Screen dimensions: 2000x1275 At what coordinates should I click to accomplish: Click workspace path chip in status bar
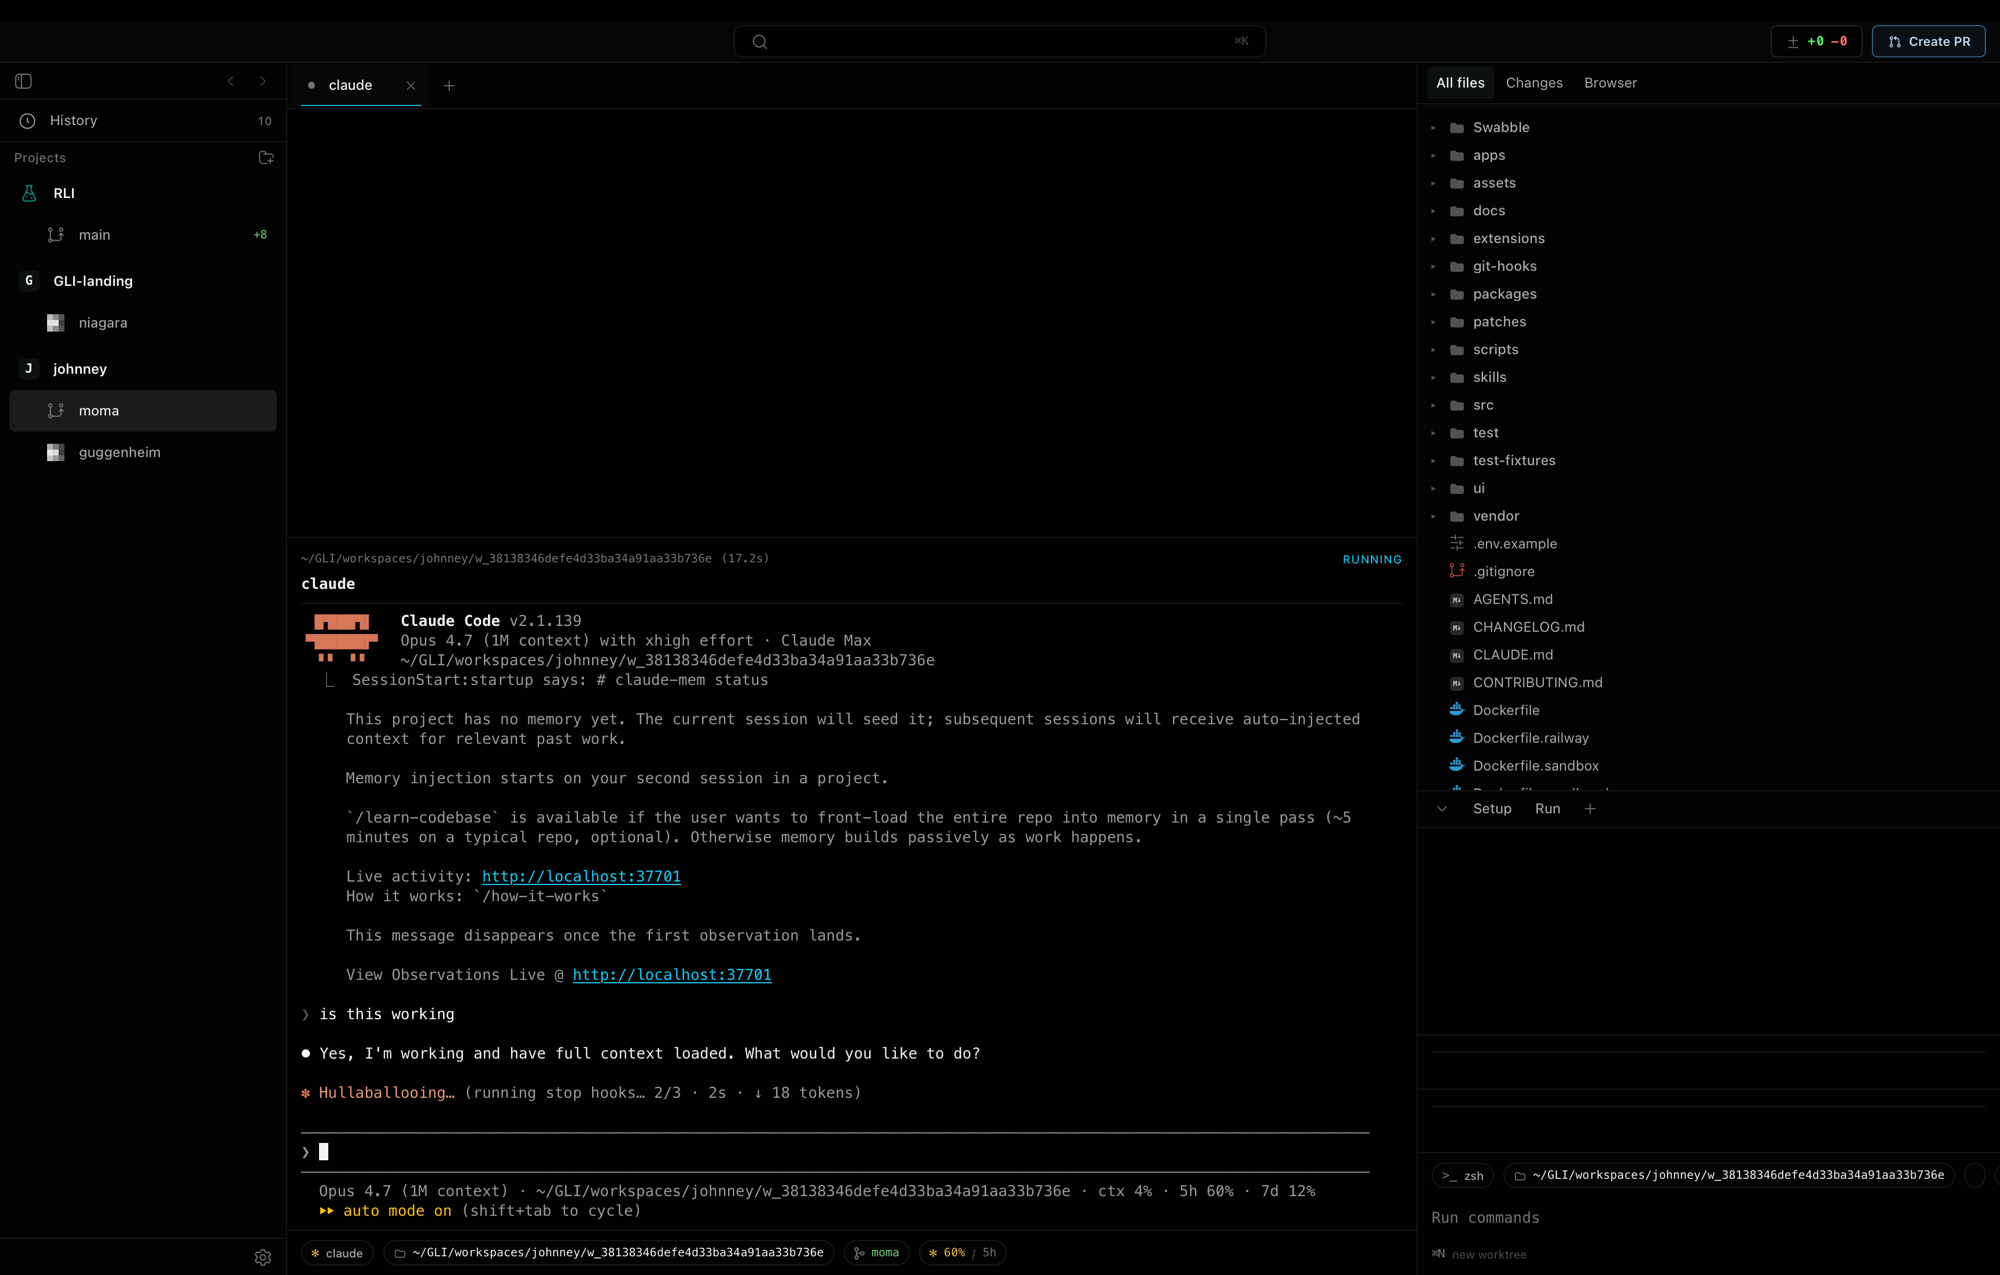click(609, 1253)
